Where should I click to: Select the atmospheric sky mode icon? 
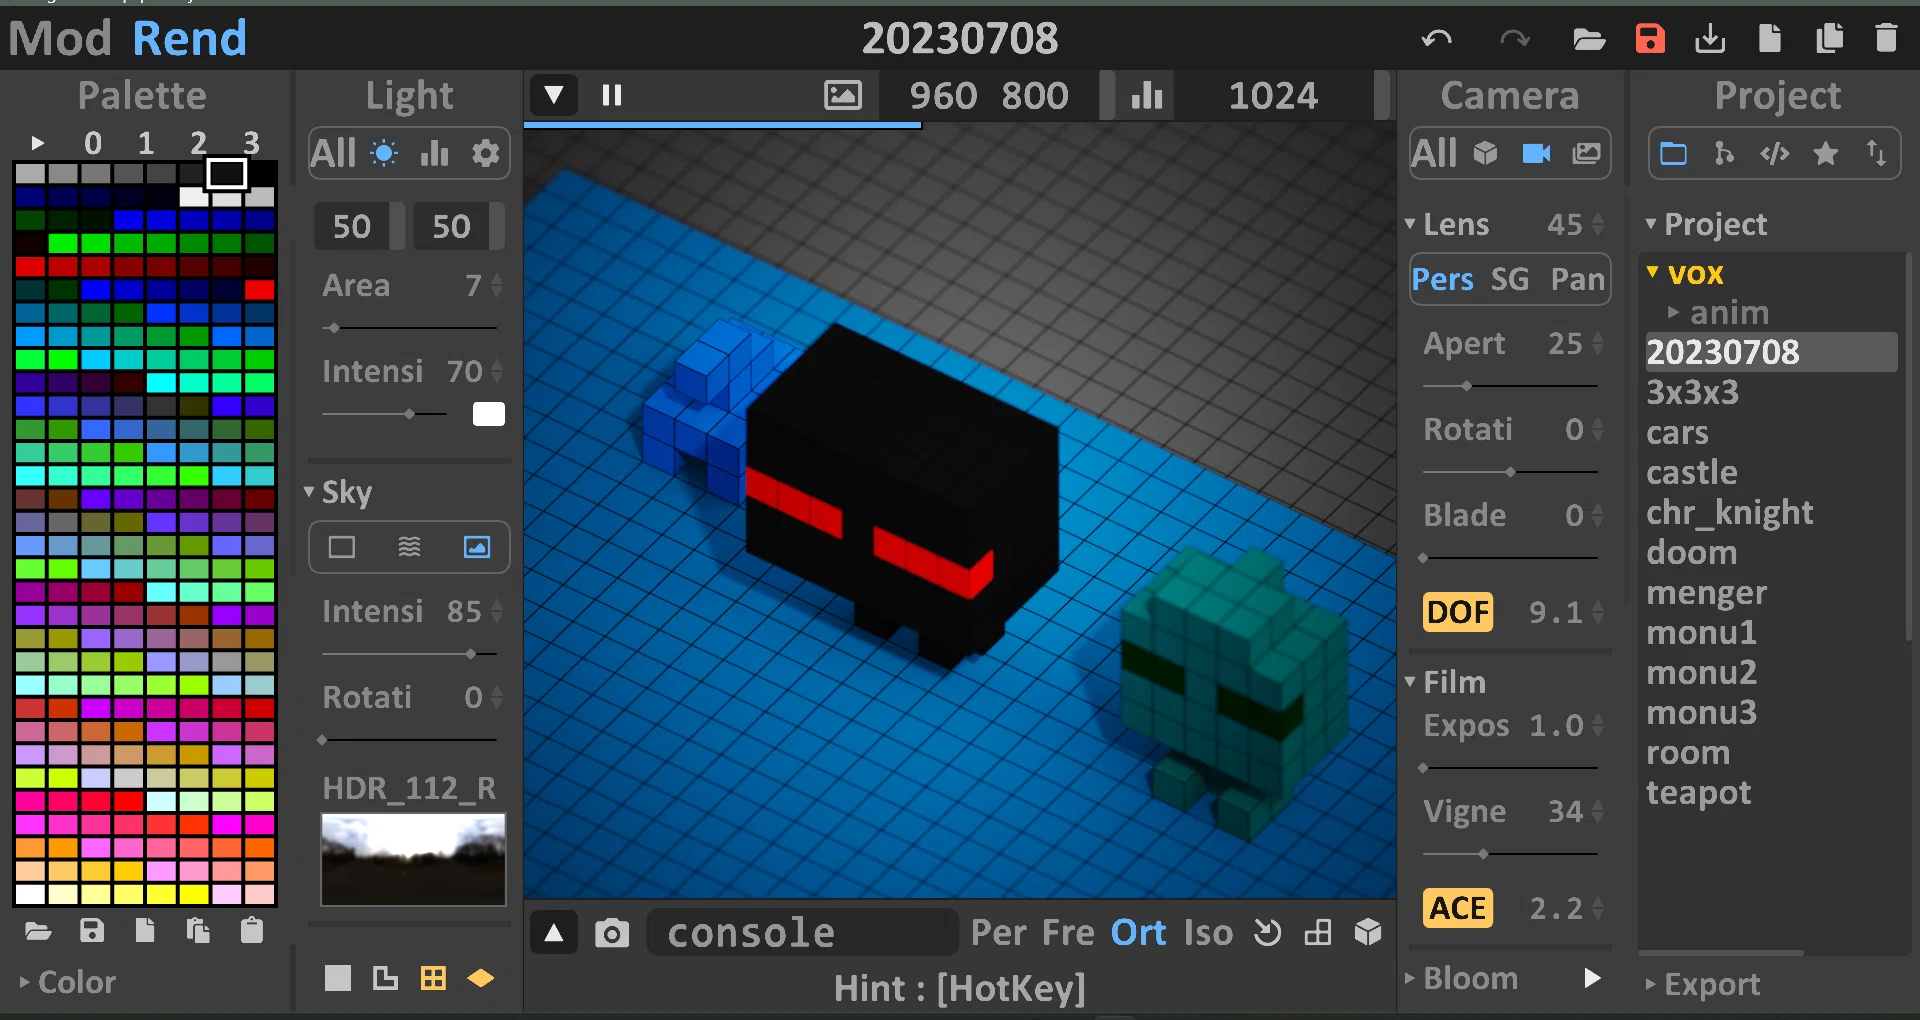pyautogui.click(x=409, y=547)
